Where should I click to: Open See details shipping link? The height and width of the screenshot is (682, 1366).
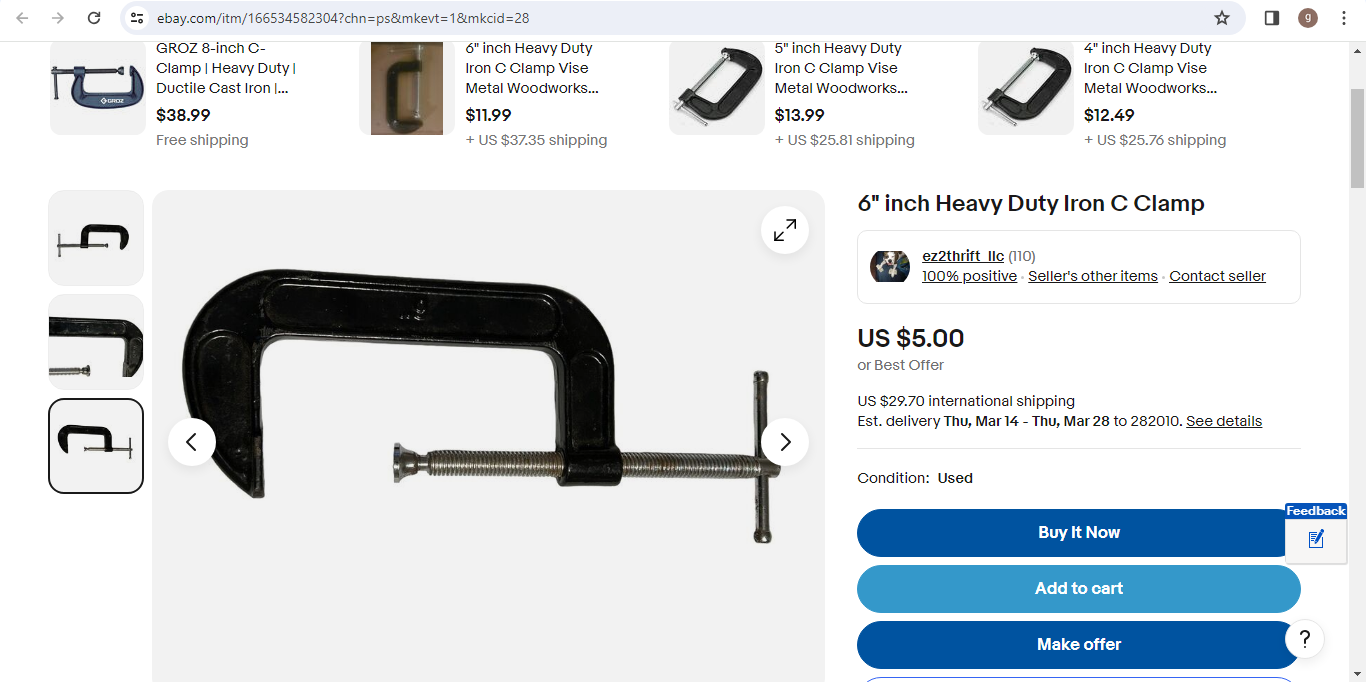pos(1224,421)
